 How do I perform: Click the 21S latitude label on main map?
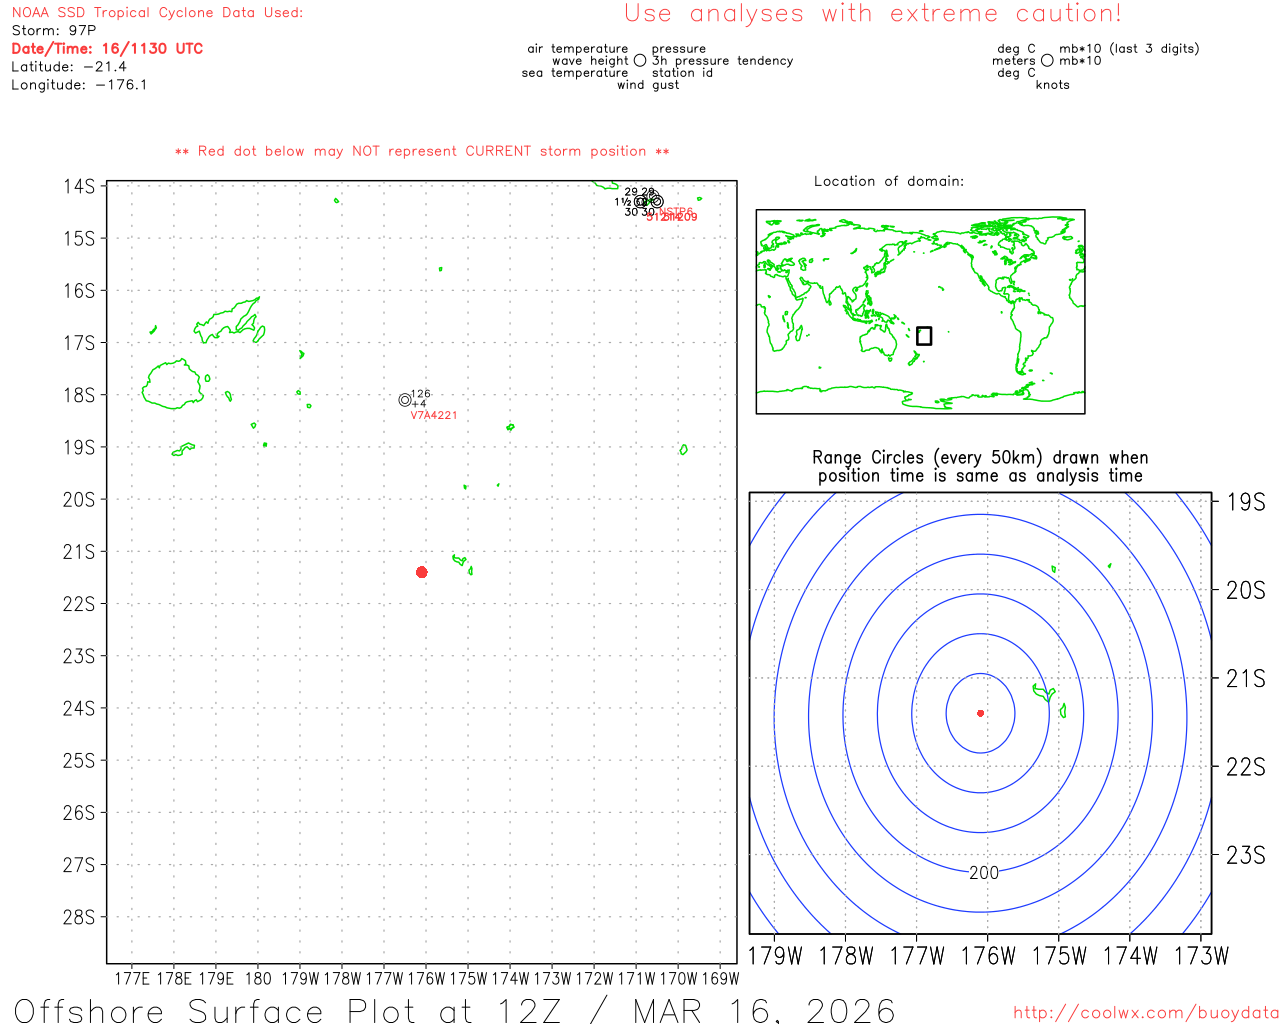(79, 552)
